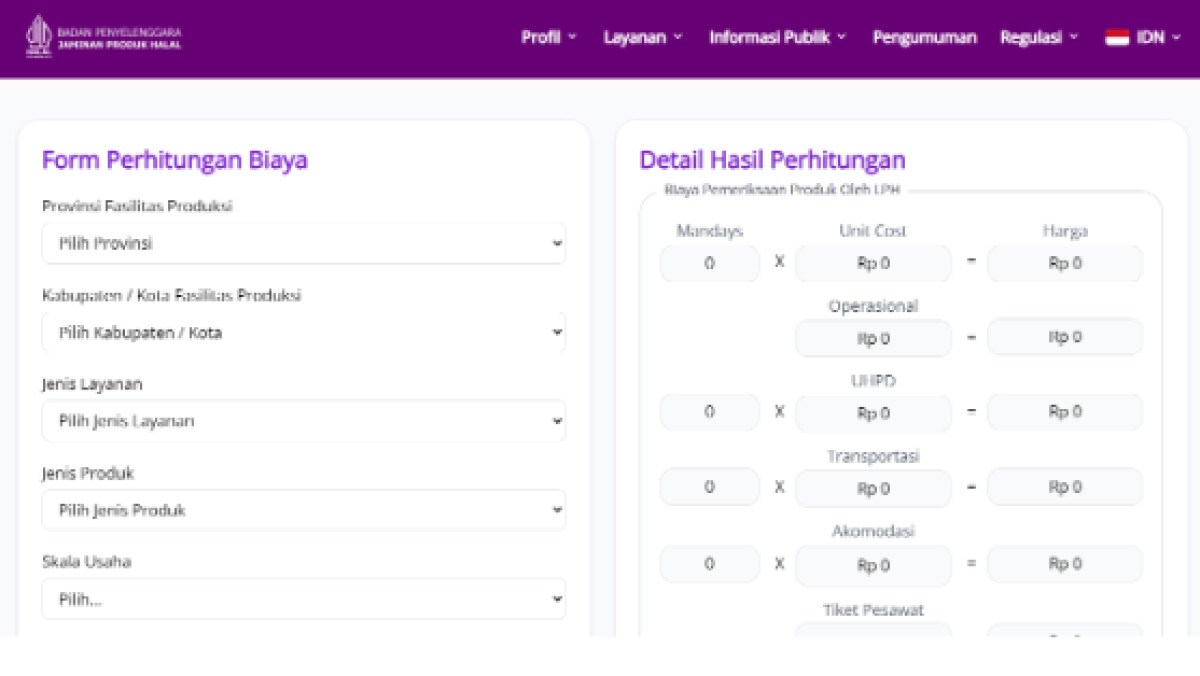
Task: Go to the Pengumuman page
Action: (924, 37)
